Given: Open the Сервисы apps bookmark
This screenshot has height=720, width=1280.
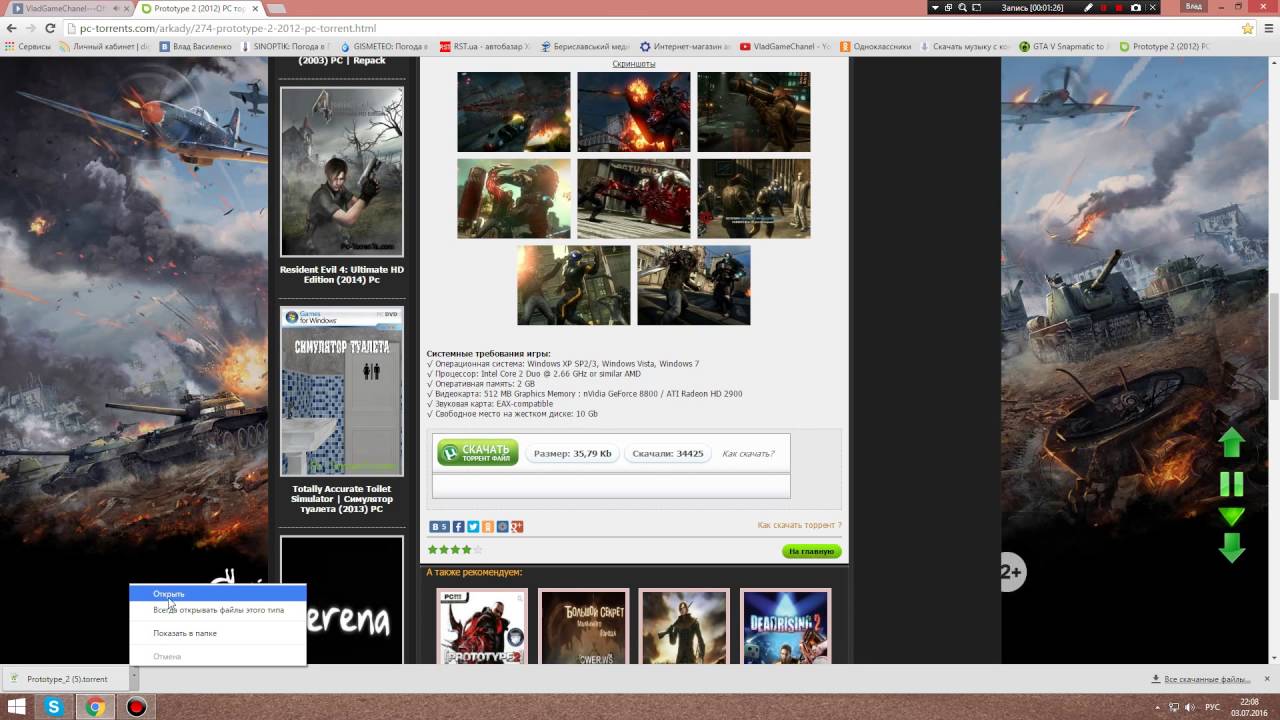Looking at the screenshot, I should point(28,46).
